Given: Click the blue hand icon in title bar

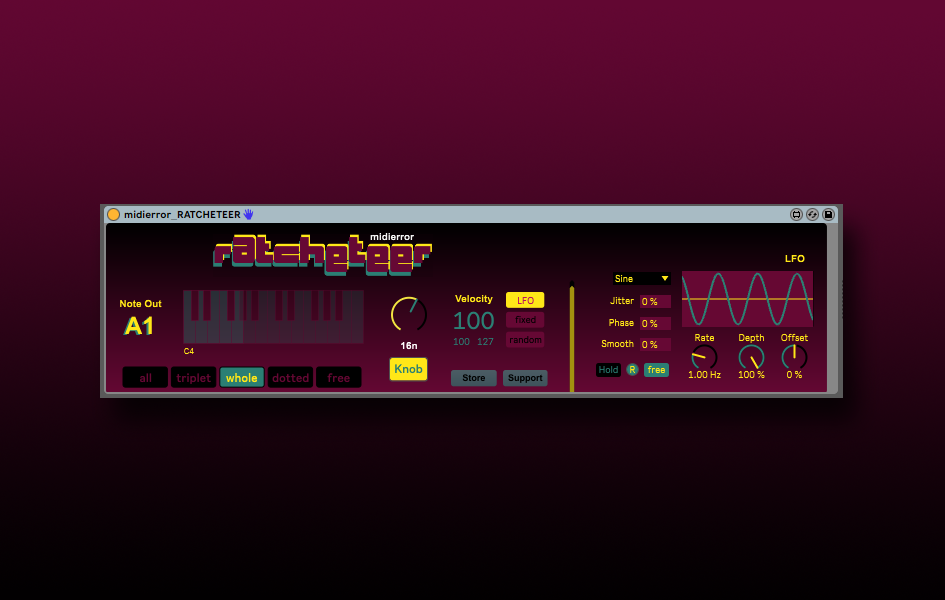Looking at the screenshot, I should click(248, 214).
